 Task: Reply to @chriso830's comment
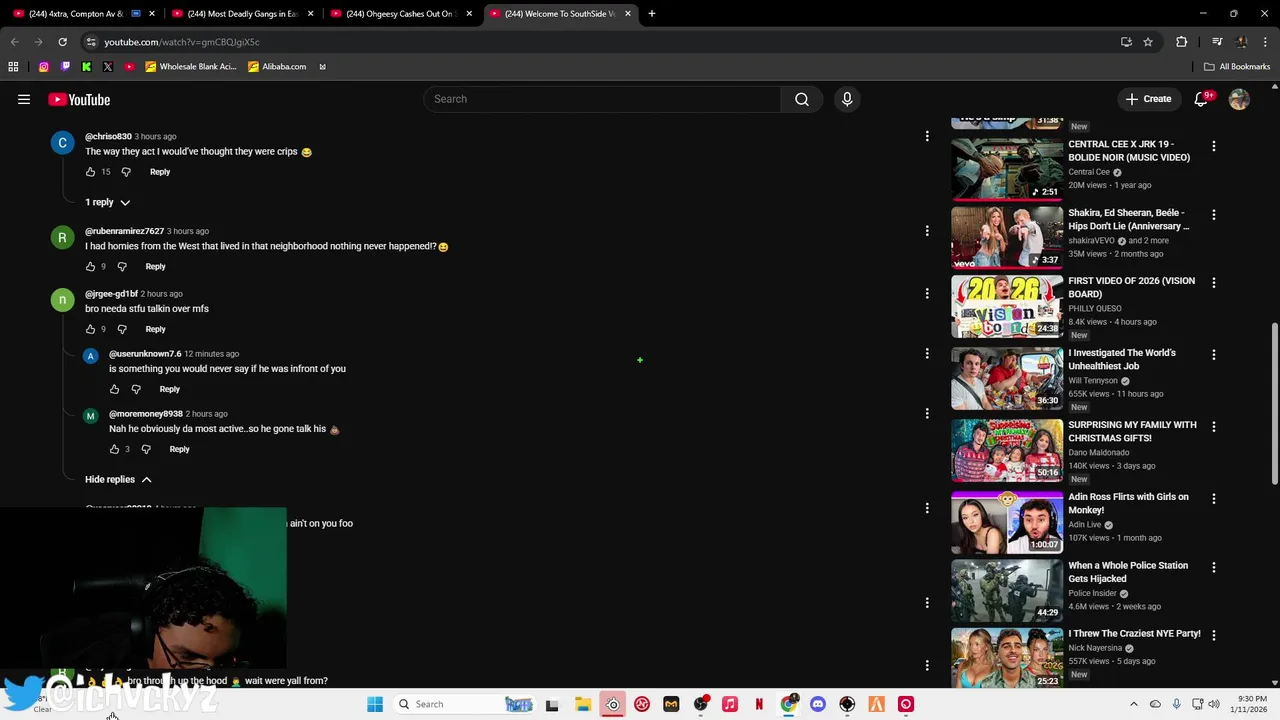pos(160,172)
